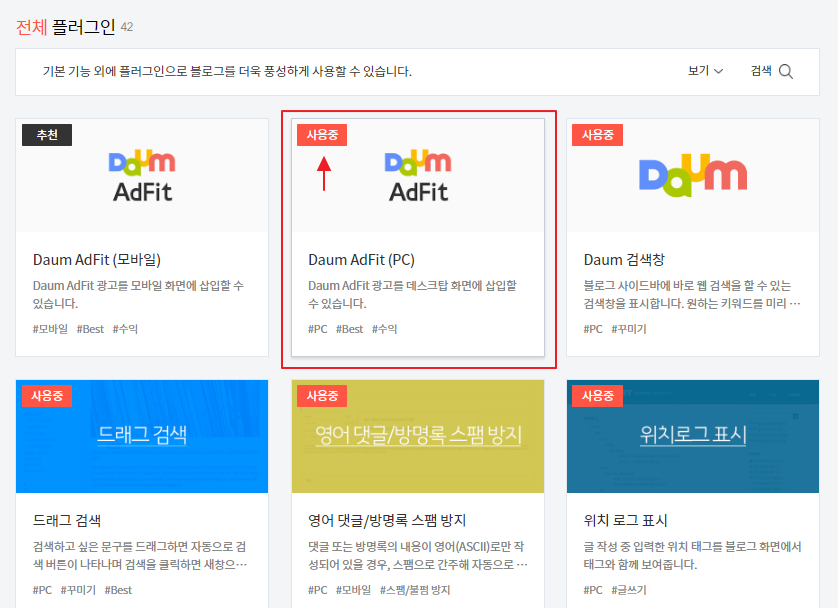
Task: Click the 사용중 badge on 스팸 방지 card
Action: pos(322,396)
